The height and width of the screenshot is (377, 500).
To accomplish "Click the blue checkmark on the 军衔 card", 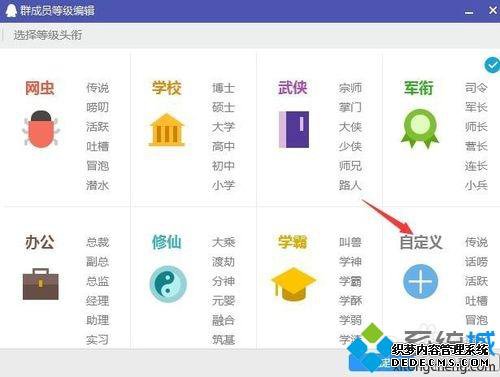I will (x=492, y=65).
